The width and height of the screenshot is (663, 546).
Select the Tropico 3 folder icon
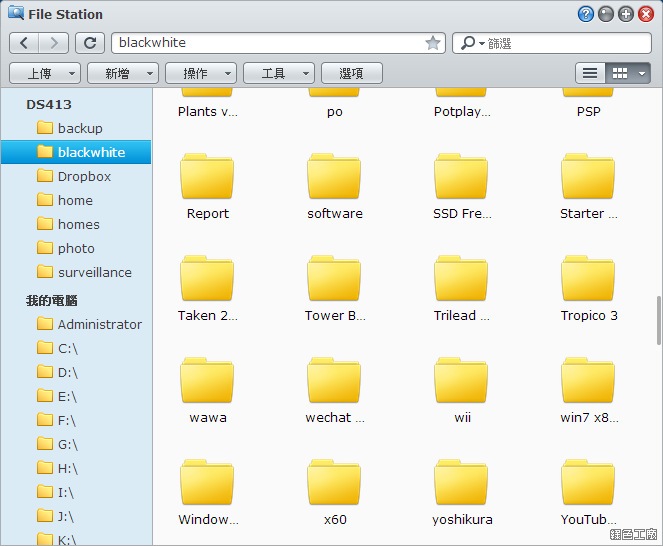(588, 278)
